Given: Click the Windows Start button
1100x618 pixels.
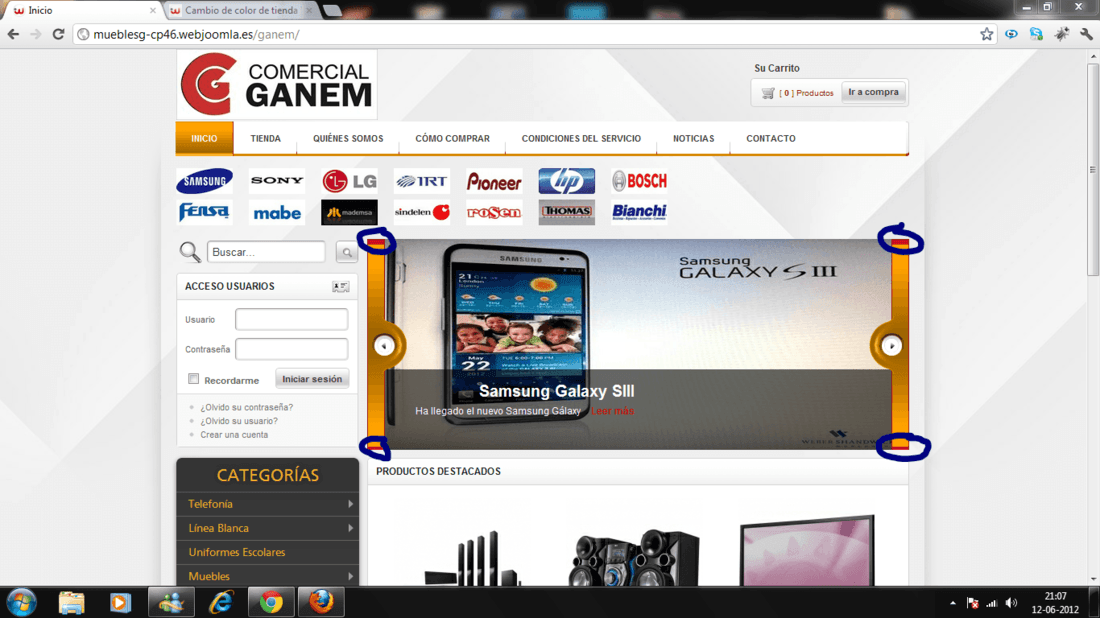Looking at the screenshot, I should [21, 602].
